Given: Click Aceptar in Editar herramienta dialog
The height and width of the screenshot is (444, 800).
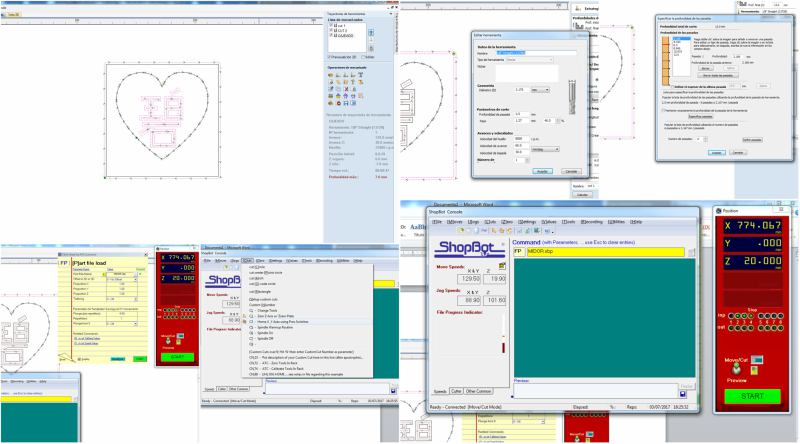Looking at the screenshot, I should pos(543,171).
